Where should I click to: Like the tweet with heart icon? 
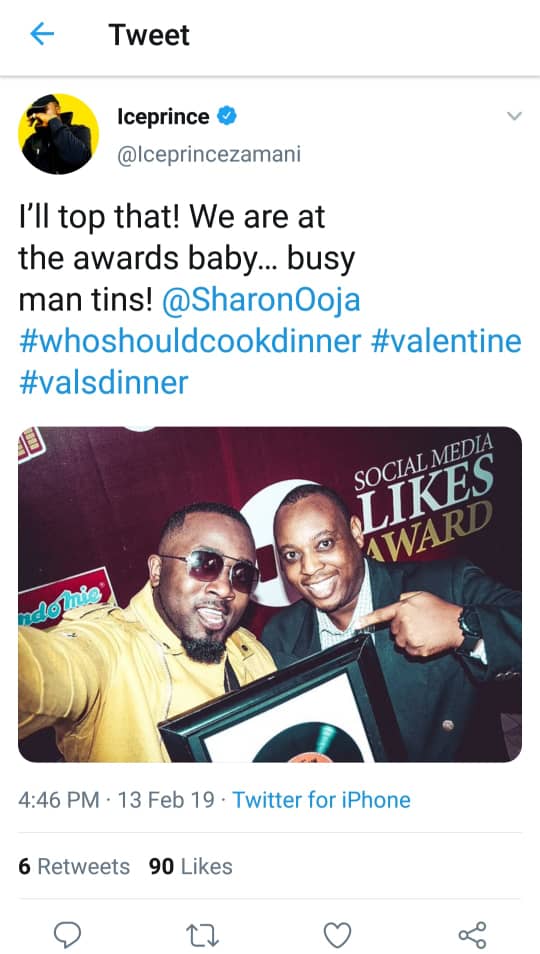337,935
